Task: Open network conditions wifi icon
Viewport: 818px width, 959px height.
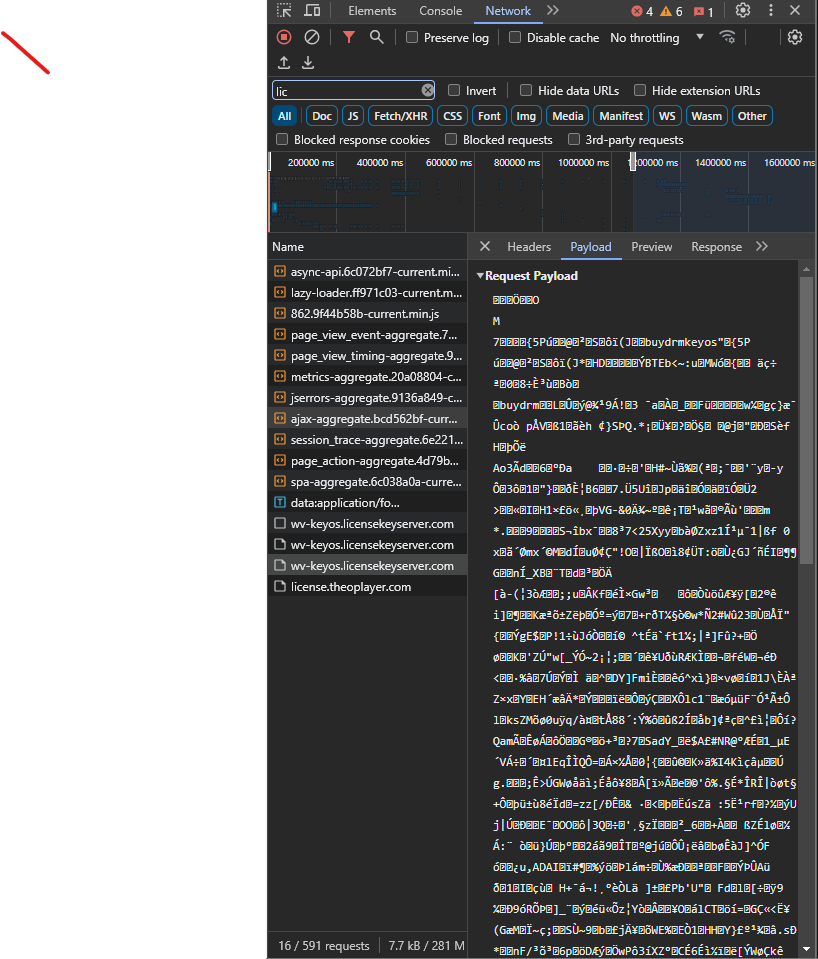Action: pos(727,37)
